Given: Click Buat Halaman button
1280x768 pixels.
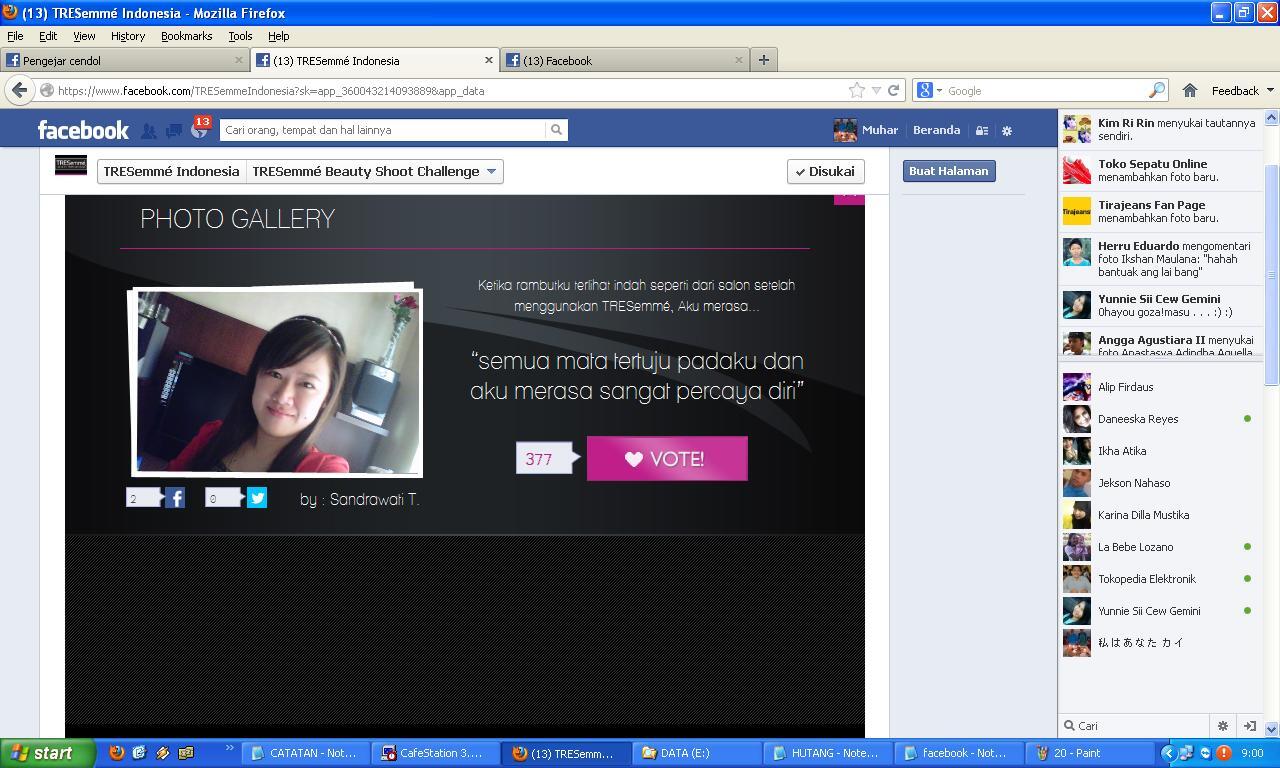Looking at the screenshot, I should coord(949,171).
